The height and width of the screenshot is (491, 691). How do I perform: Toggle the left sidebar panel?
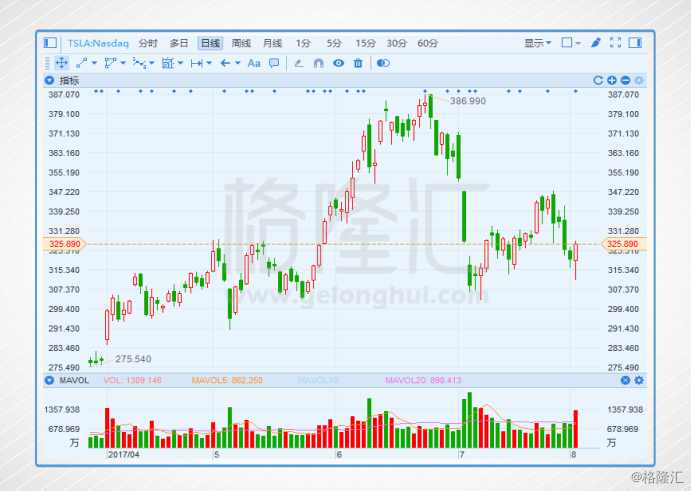point(51,43)
